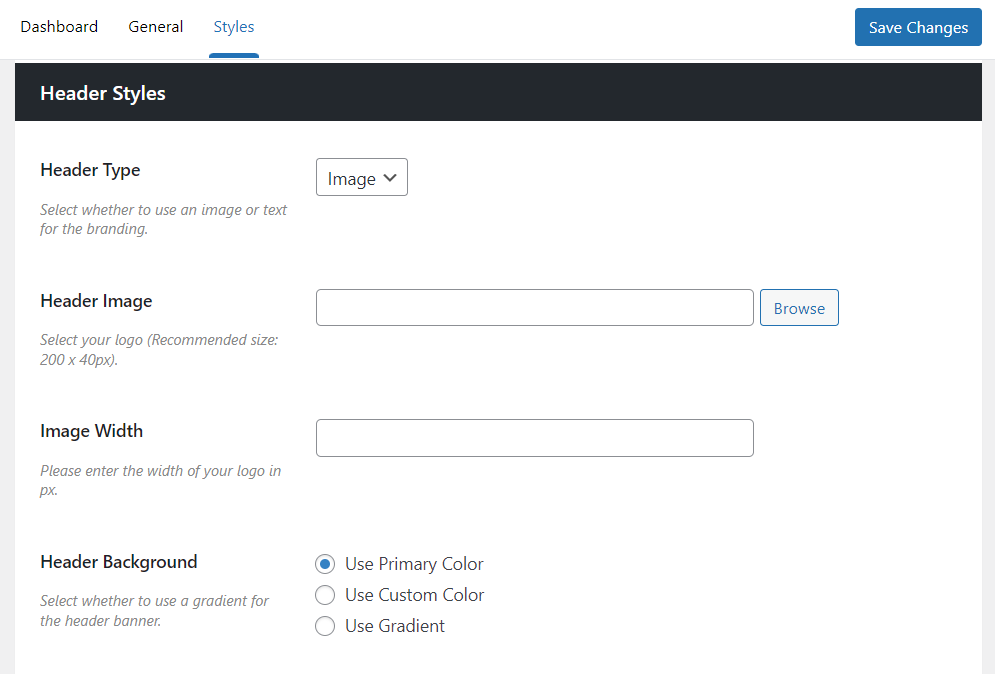The height and width of the screenshot is (674, 995).
Task: Enable the Use Gradient radio option
Action: click(325, 626)
